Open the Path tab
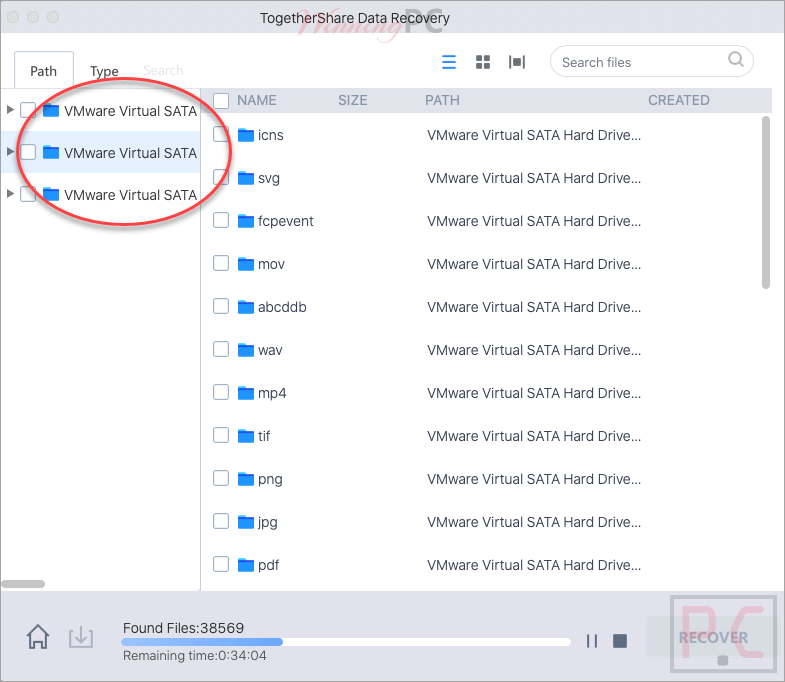This screenshot has height=682, width=785. click(44, 71)
